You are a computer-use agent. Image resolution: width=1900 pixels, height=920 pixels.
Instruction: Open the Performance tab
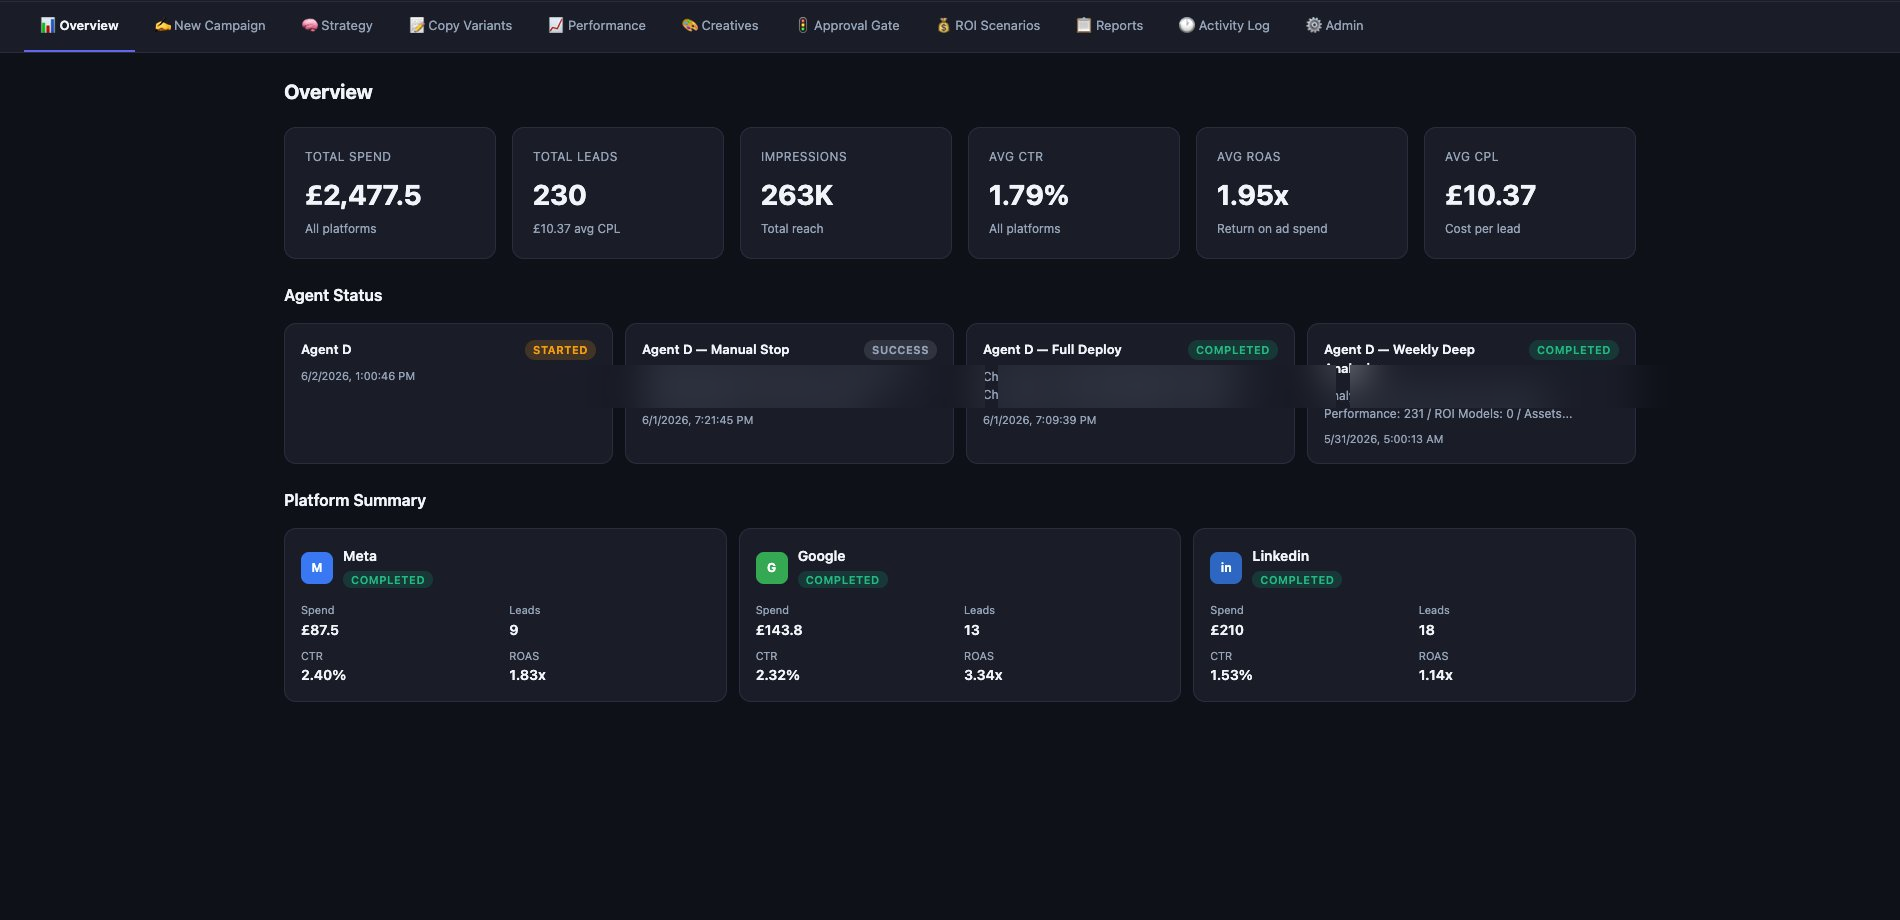pos(597,25)
